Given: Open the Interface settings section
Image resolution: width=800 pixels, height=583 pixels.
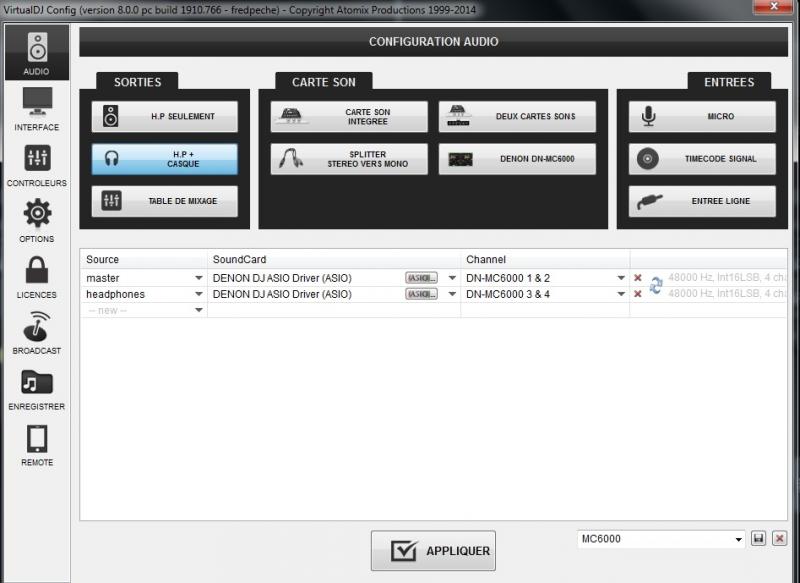Looking at the screenshot, I should coord(37,109).
